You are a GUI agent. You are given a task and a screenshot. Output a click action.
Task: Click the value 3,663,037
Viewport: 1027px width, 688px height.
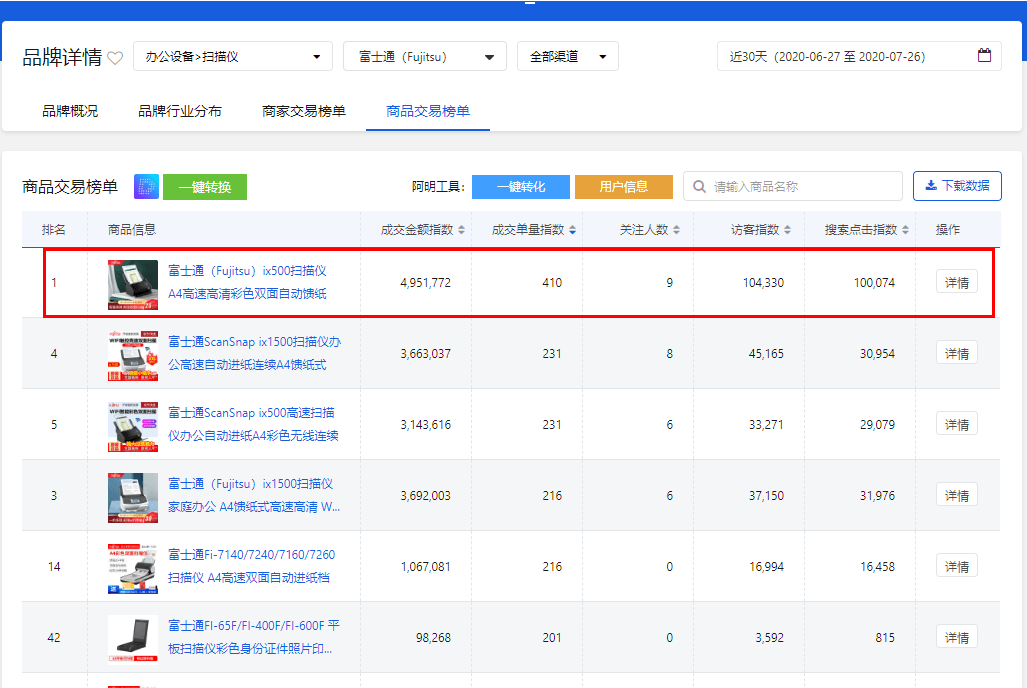click(x=426, y=354)
